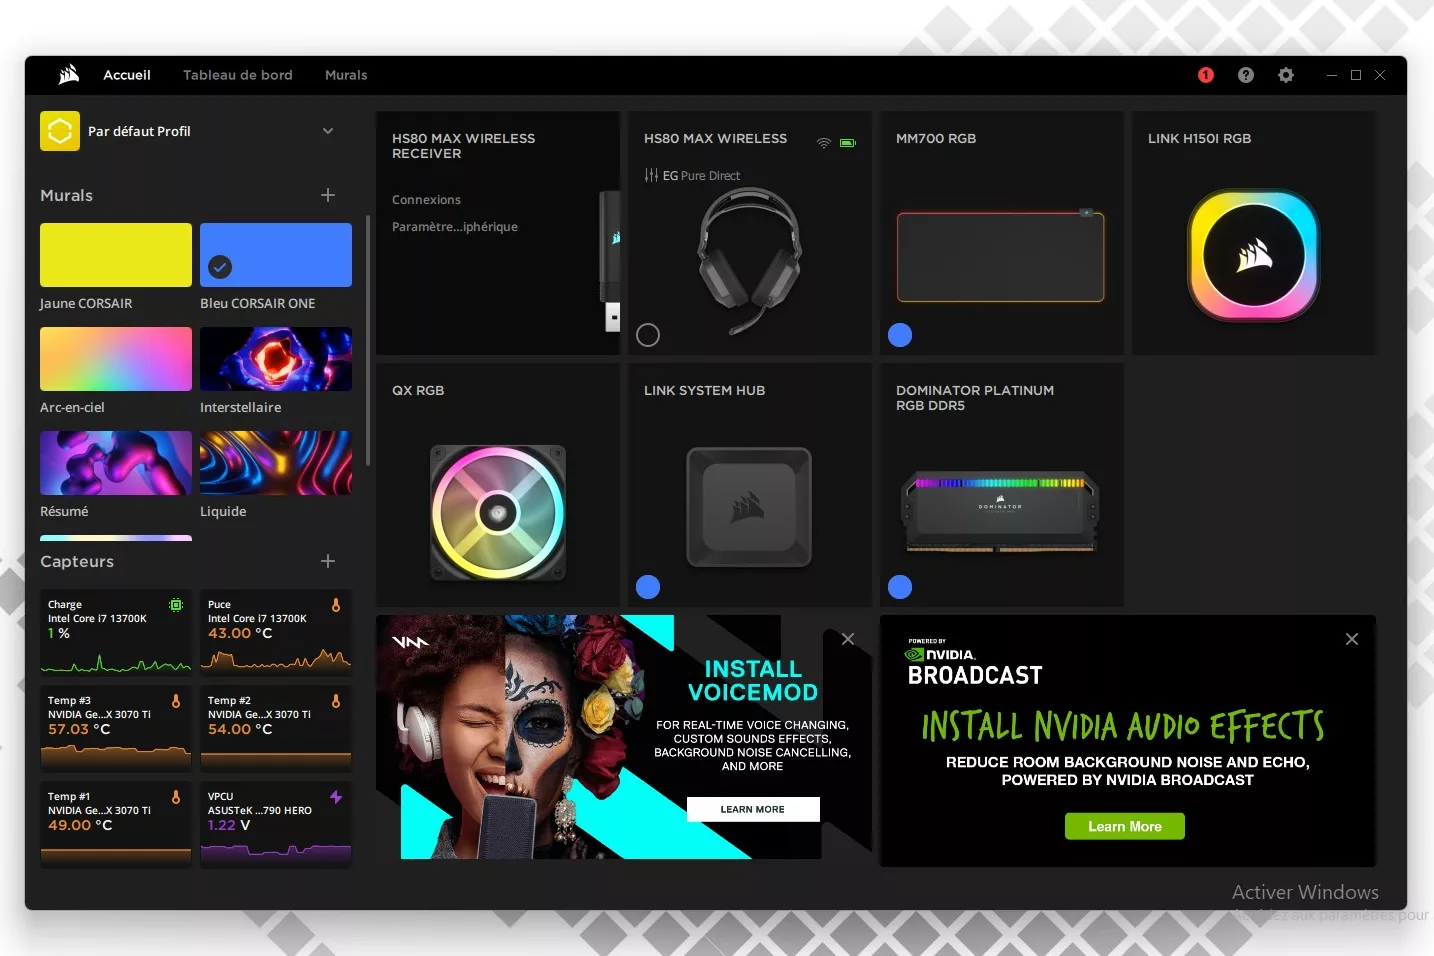Toggle the MM700 RGB blue lighting indicator

pos(900,335)
